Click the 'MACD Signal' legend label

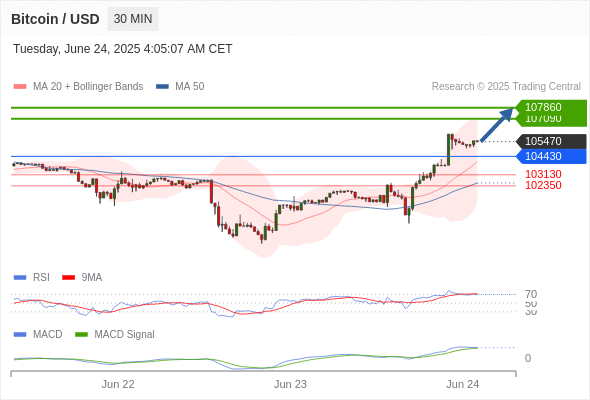[x=125, y=335]
